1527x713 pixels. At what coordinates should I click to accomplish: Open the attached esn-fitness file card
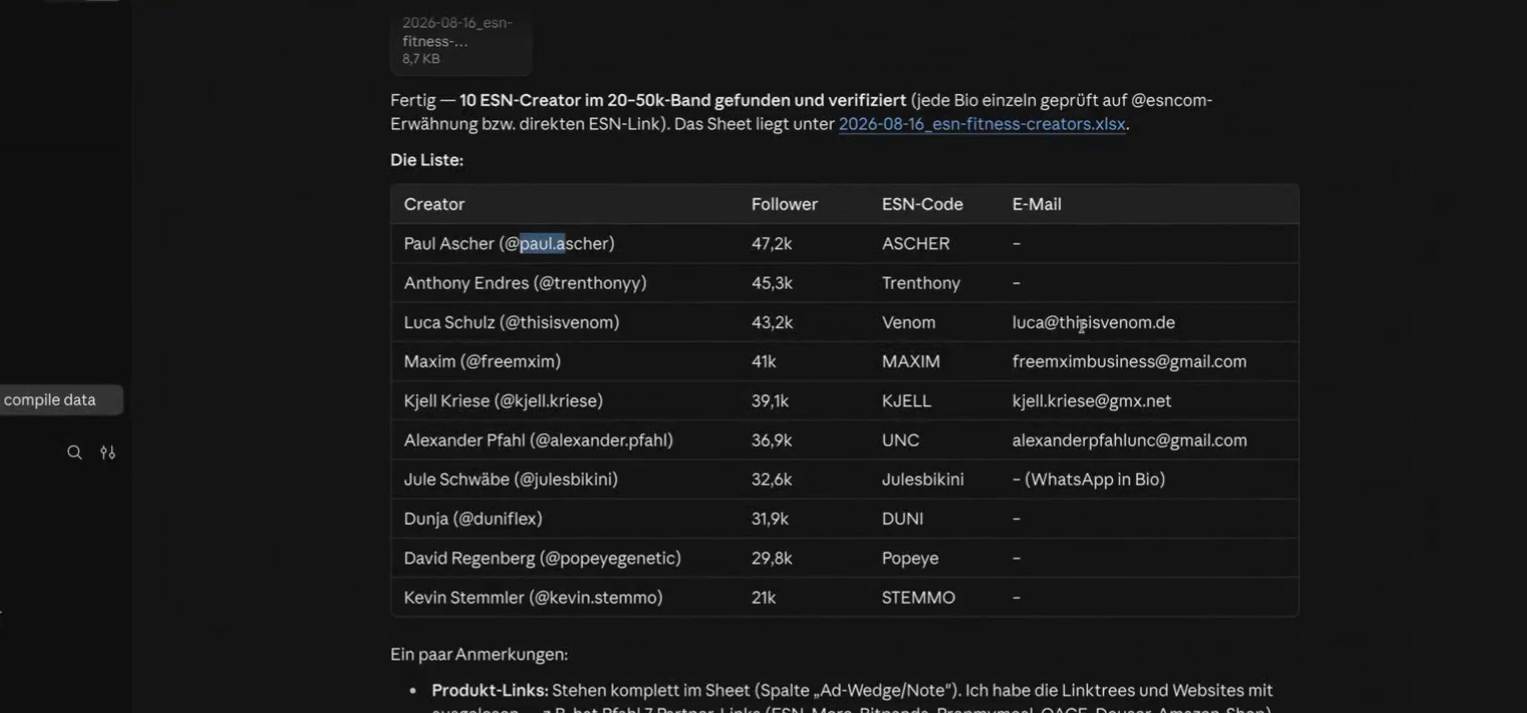461,40
